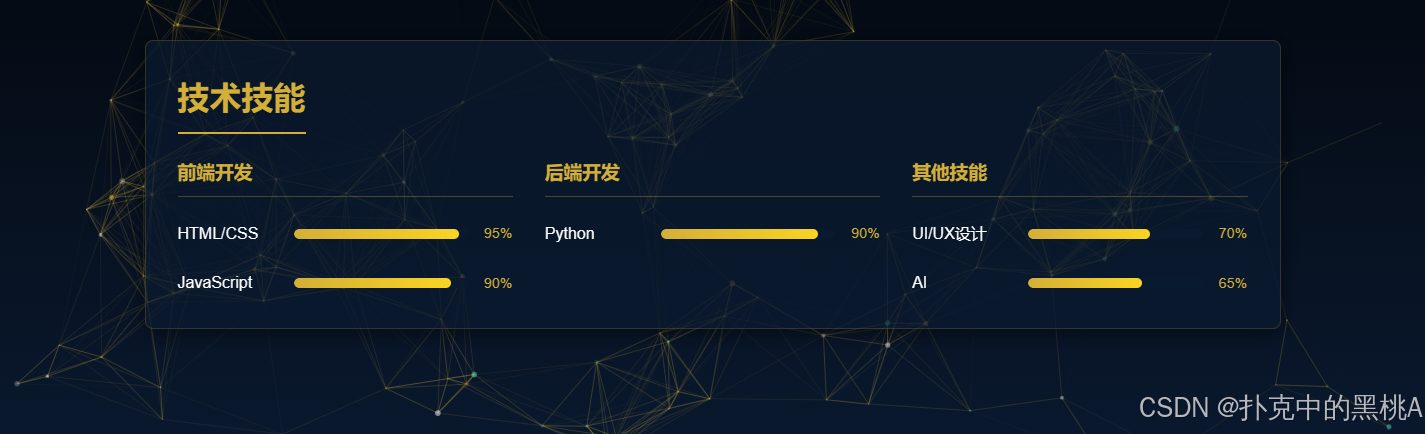Click the 90% value beside JavaScript

[498, 283]
